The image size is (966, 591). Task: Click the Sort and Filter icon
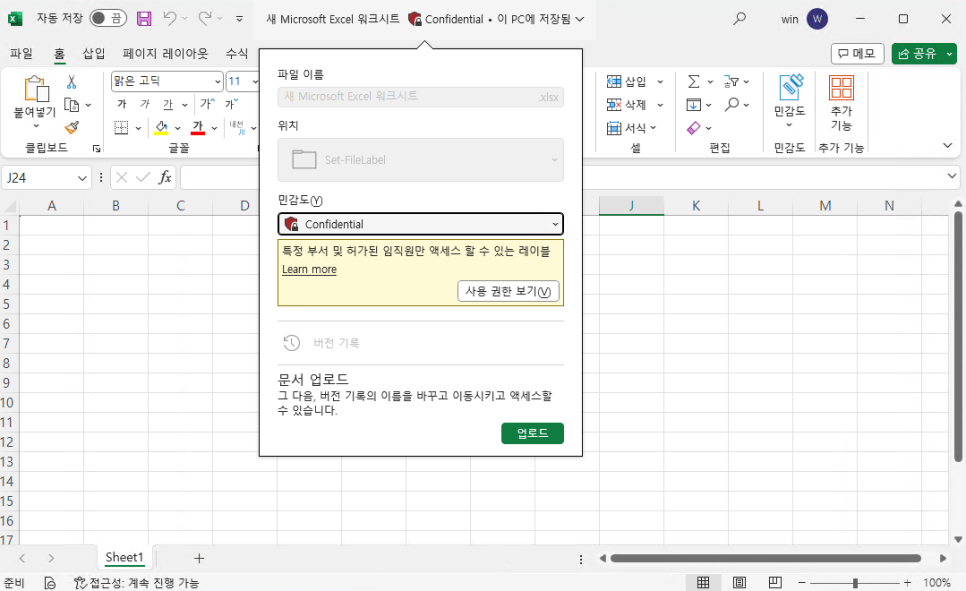point(731,81)
